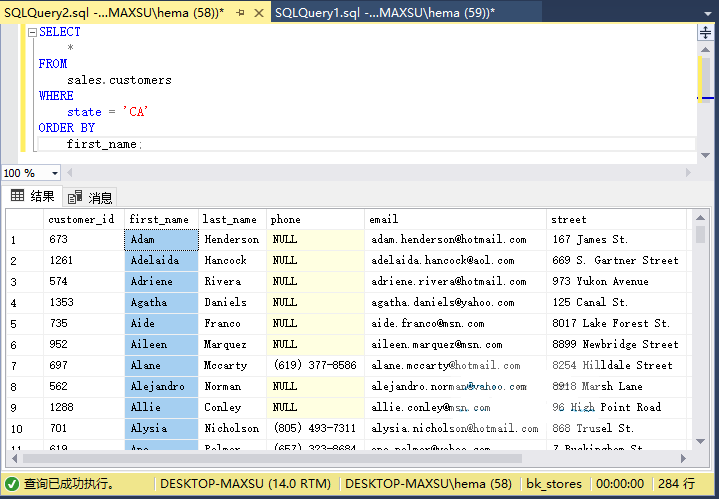Click the DESKTOP-MAXSU (14.0 RTM) server status
Image resolution: width=719 pixels, height=499 pixels.
pos(245,484)
